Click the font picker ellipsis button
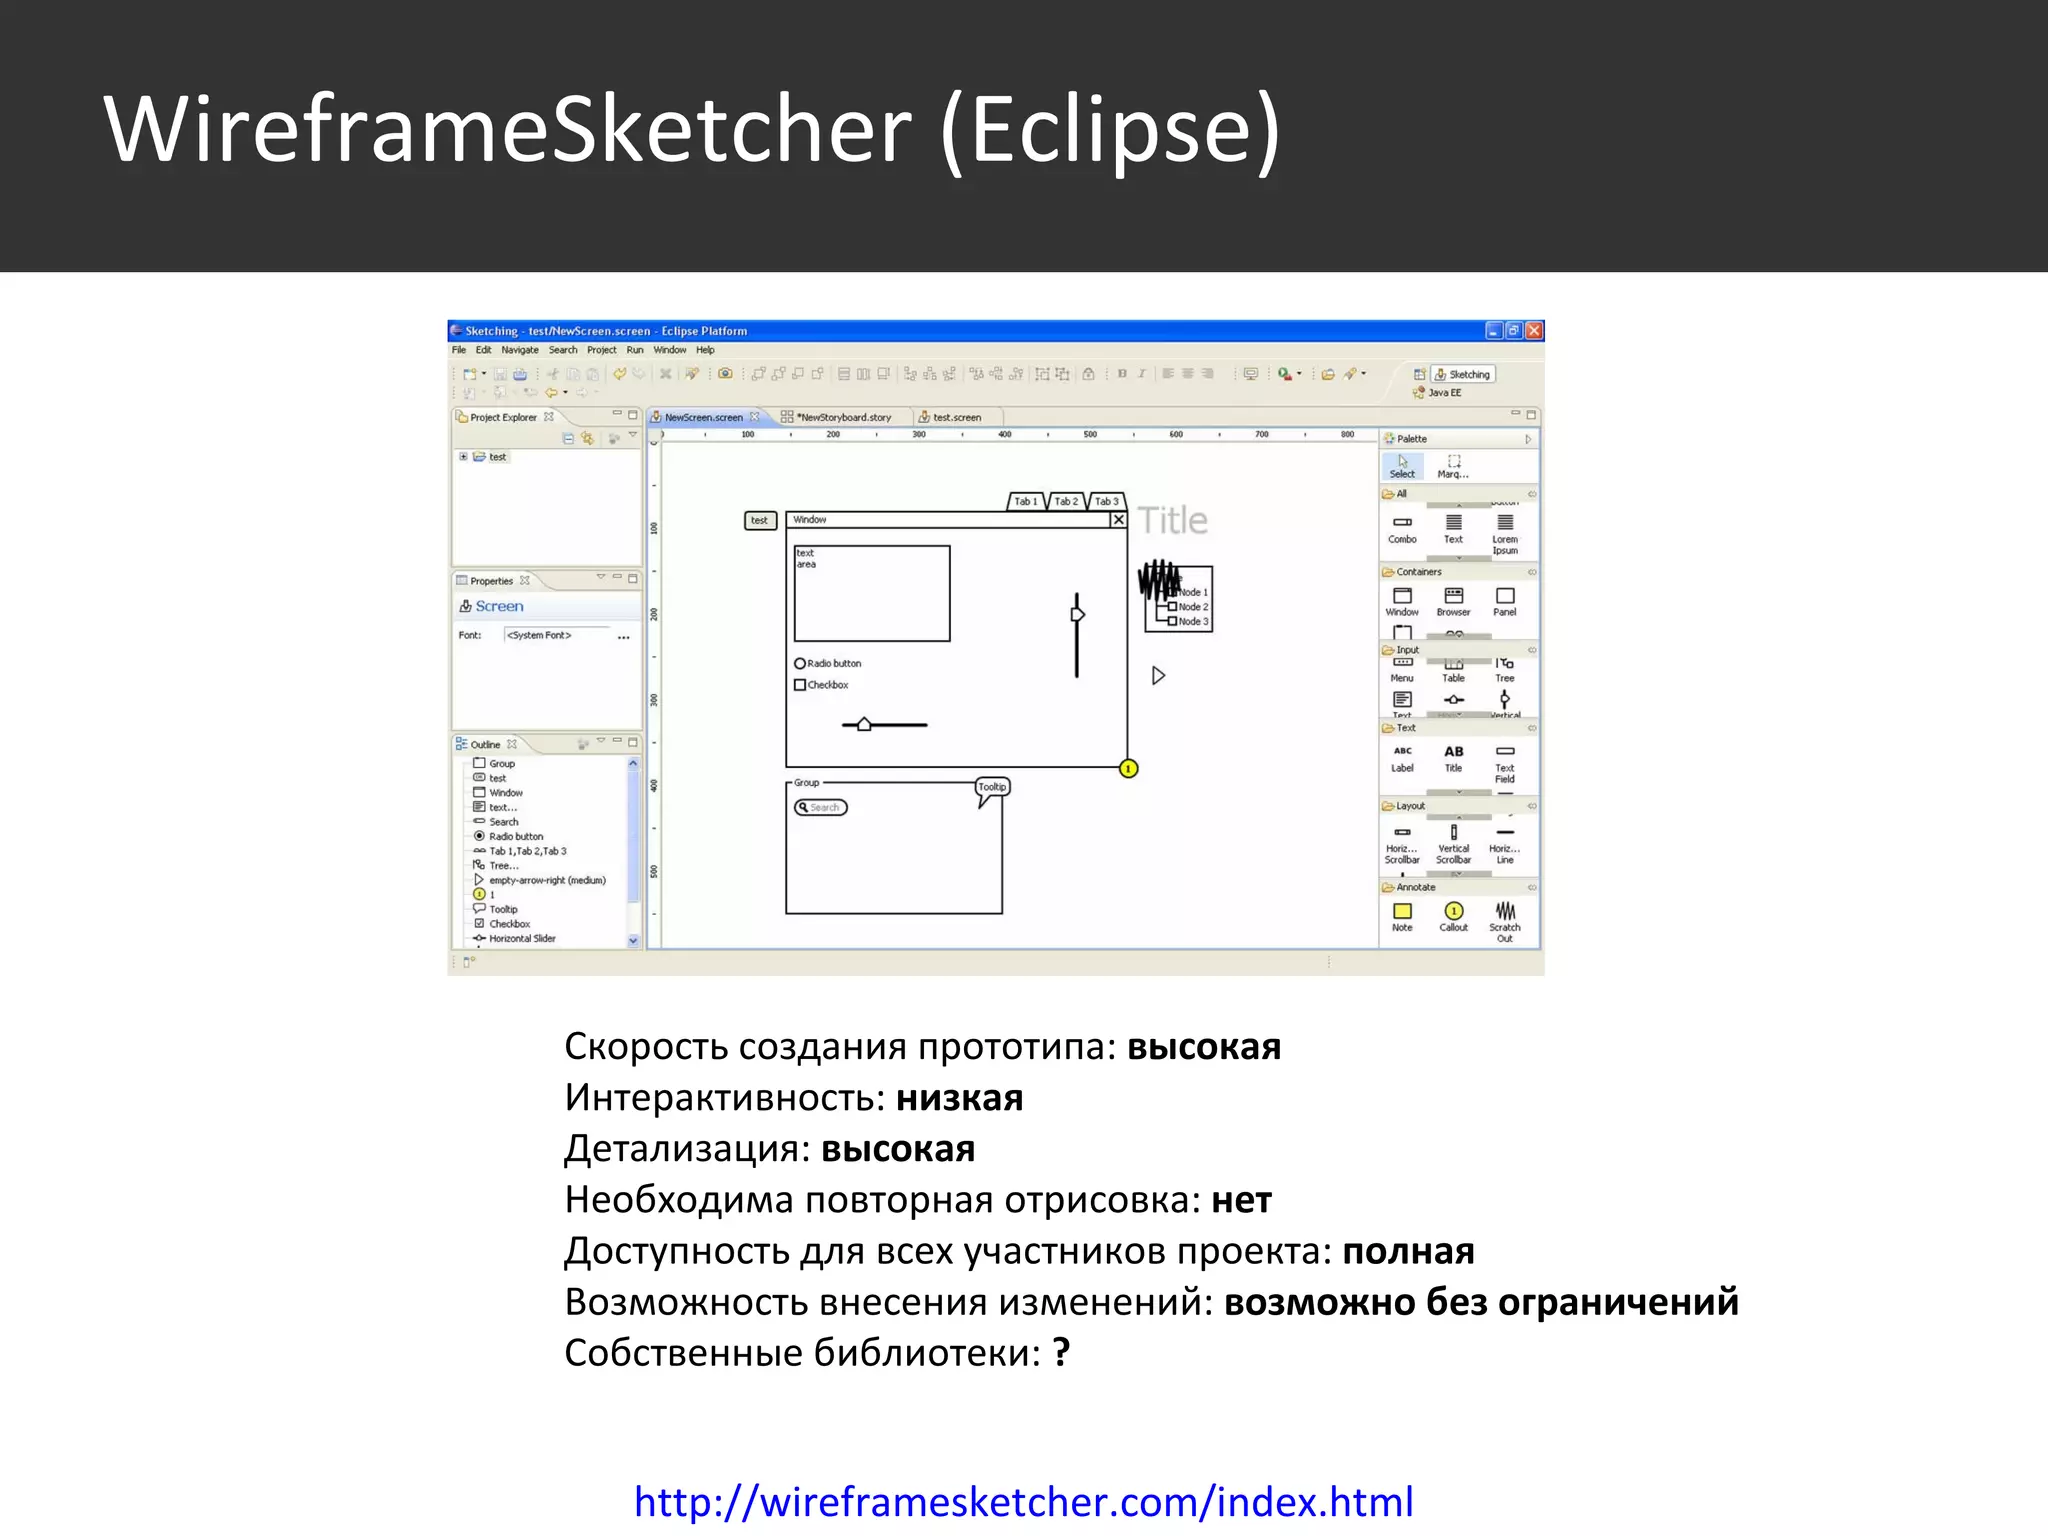2048x1536 pixels. click(624, 636)
